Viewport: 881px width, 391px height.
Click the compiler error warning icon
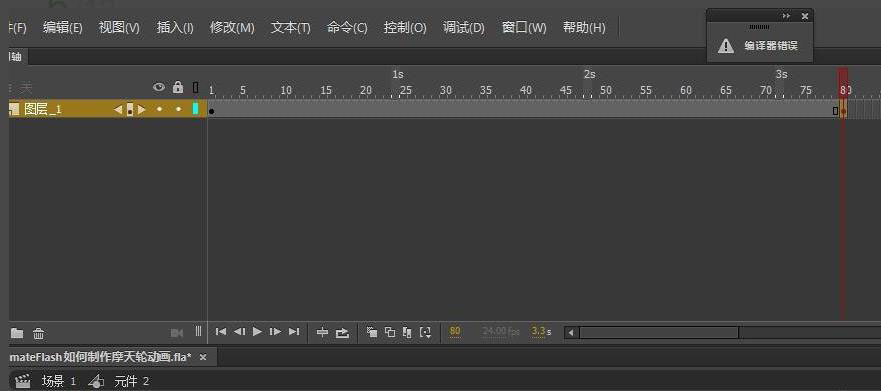[x=726, y=46]
